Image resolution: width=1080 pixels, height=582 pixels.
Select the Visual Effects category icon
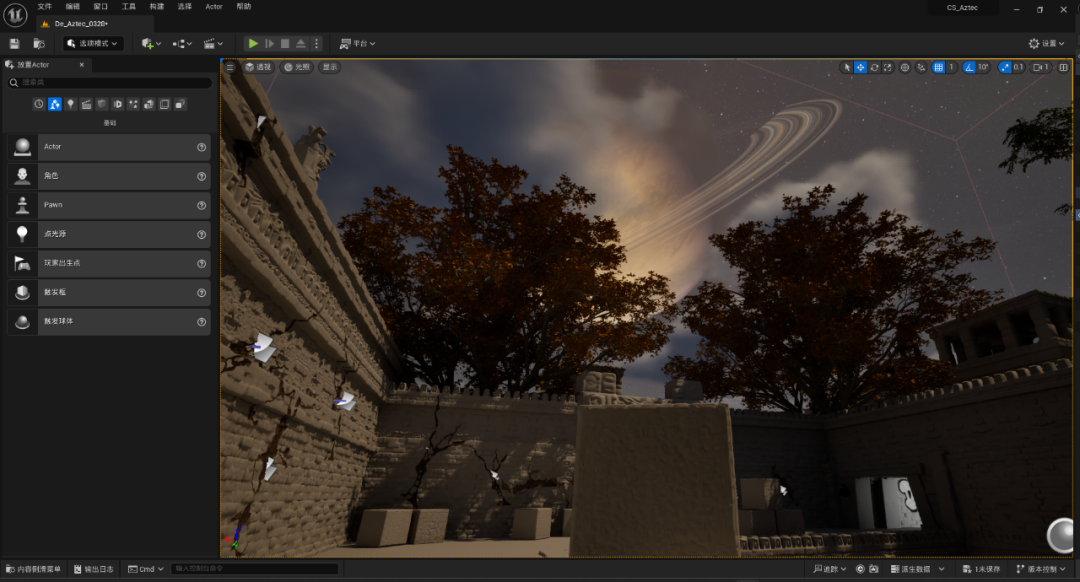pyautogui.click(x=102, y=104)
